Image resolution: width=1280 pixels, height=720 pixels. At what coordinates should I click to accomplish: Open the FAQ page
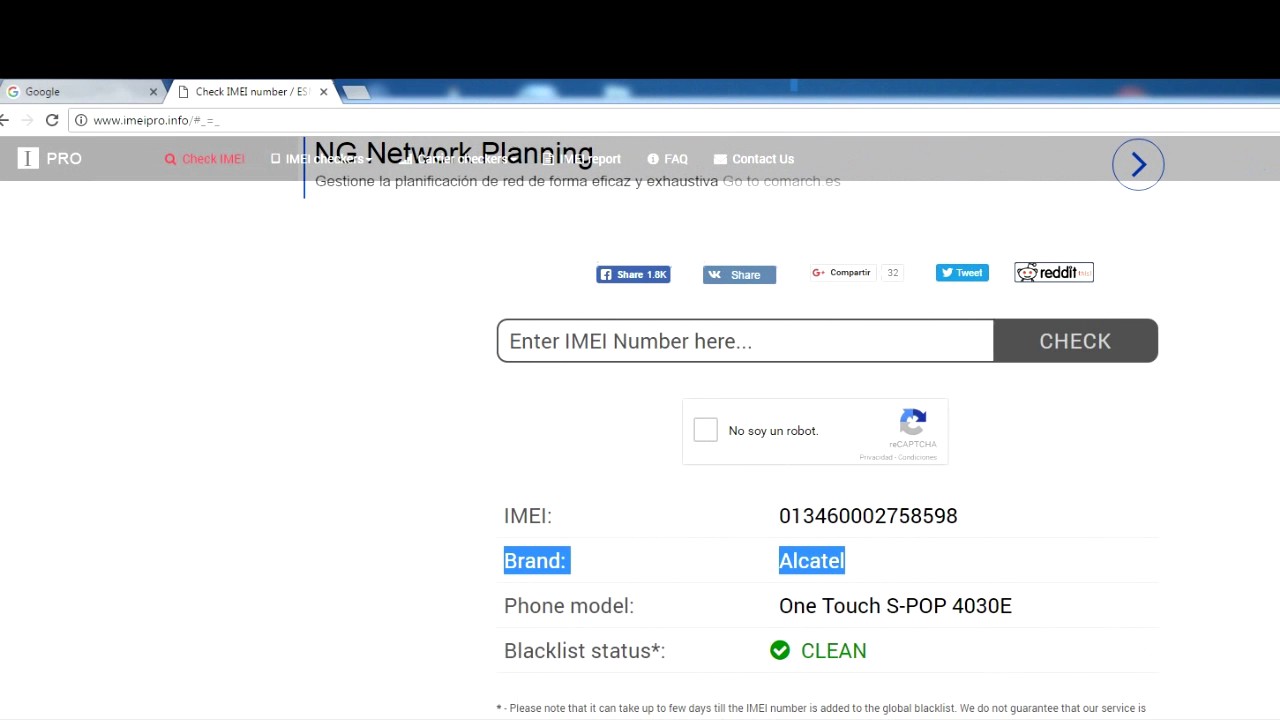[x=667, y=159]
